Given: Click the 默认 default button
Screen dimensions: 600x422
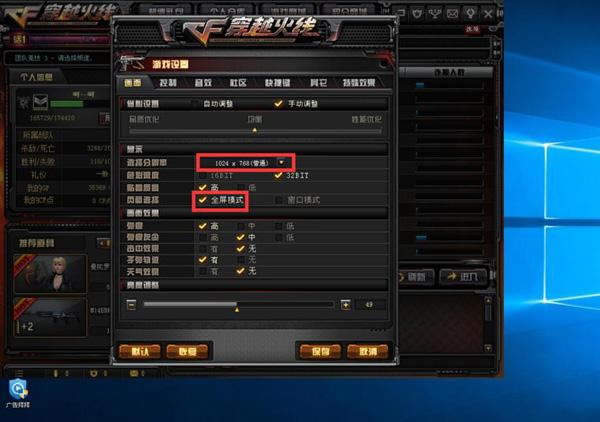Looking at the screenshot, I should (x=140, y=351).
